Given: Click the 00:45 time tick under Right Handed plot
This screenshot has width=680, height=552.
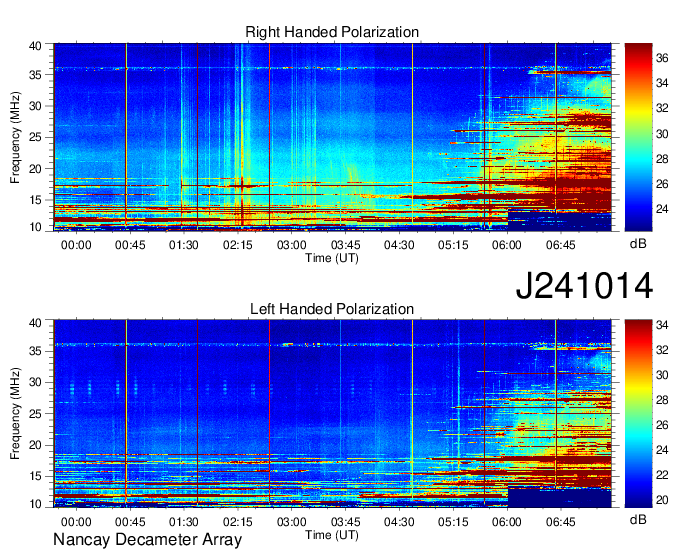Looking at the screenshot, I should click(x=130, y=245).
